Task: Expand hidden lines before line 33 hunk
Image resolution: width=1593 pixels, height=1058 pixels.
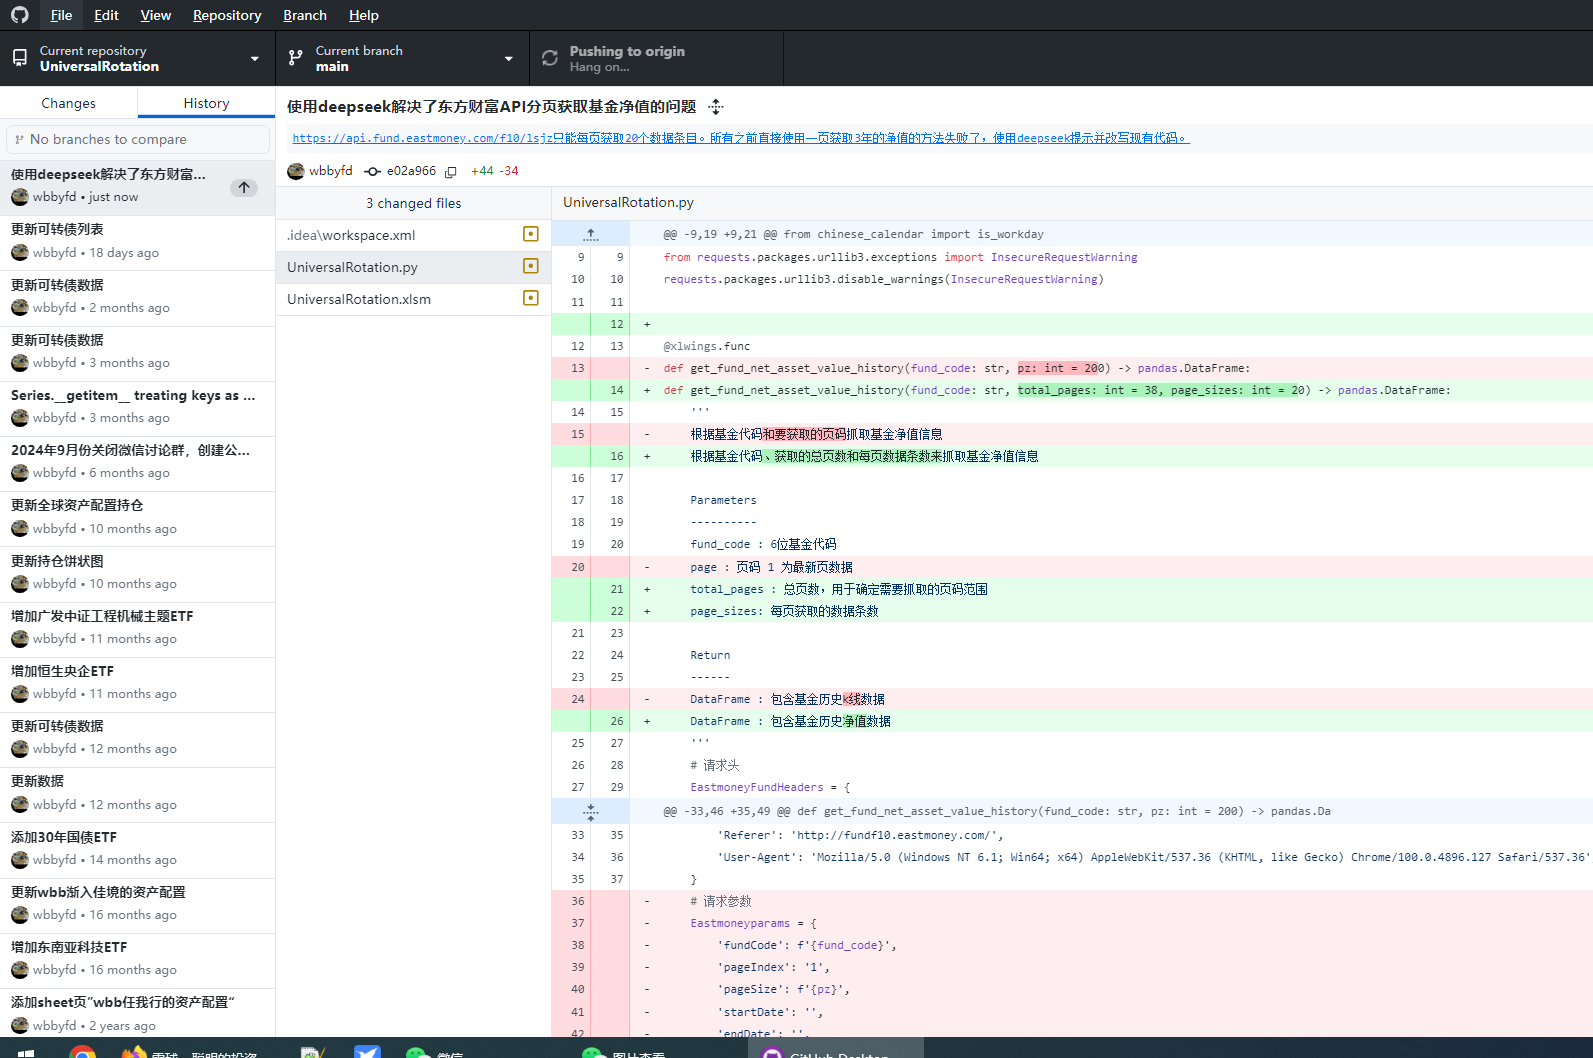Action: [x=591, y=811]
